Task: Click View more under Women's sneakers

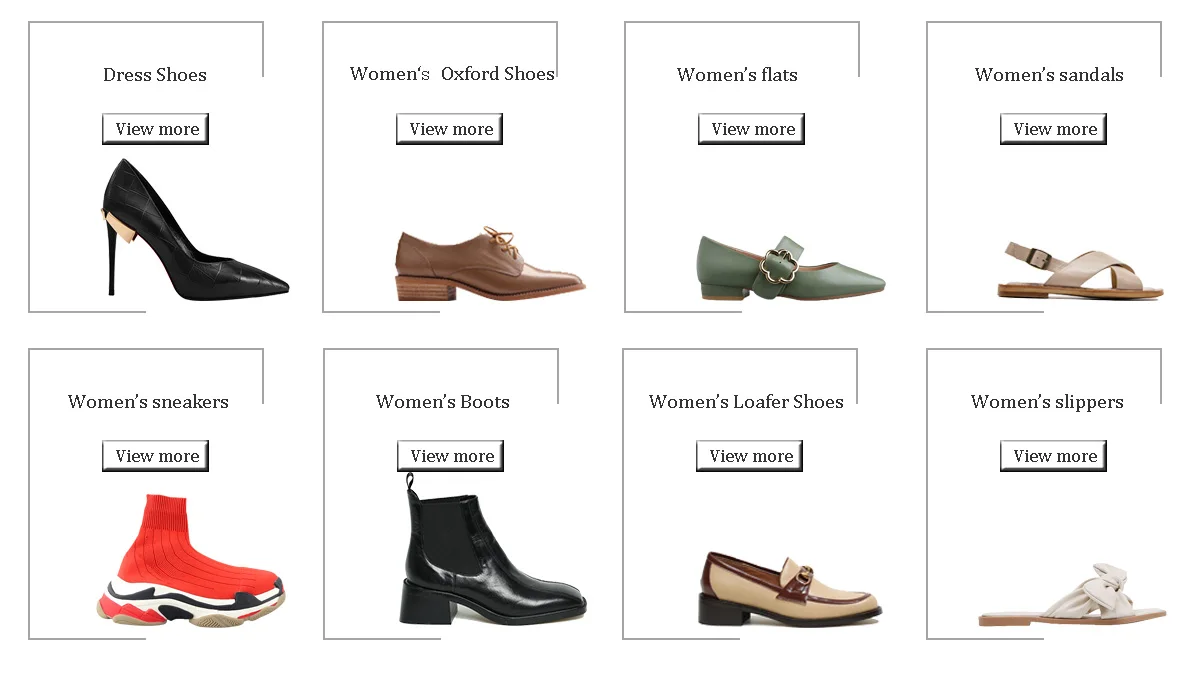Action: pos(156,456)
